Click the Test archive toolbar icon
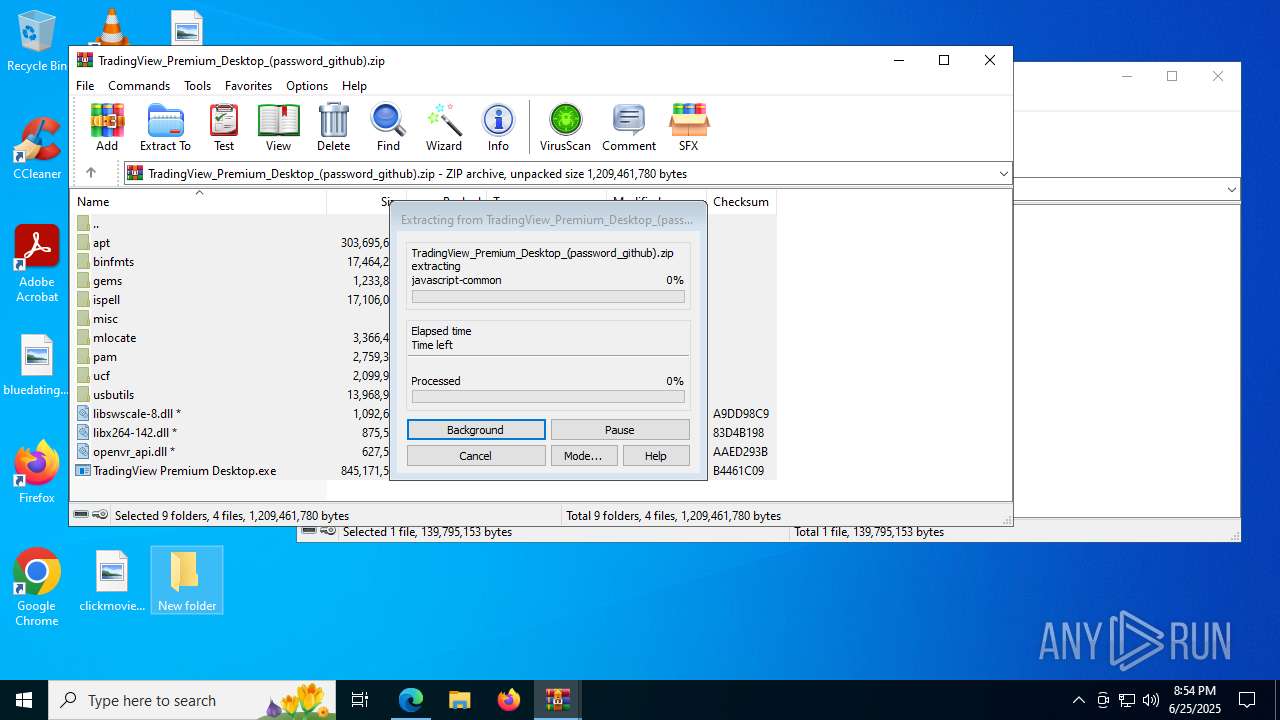This screenshot has width=1280, height=720. point(224,127)
